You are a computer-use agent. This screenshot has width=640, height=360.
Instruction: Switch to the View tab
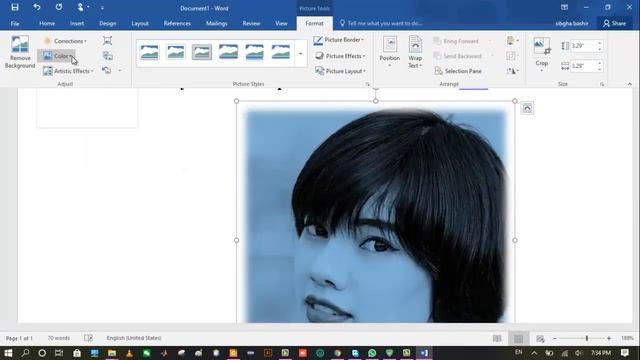[281, 24]
